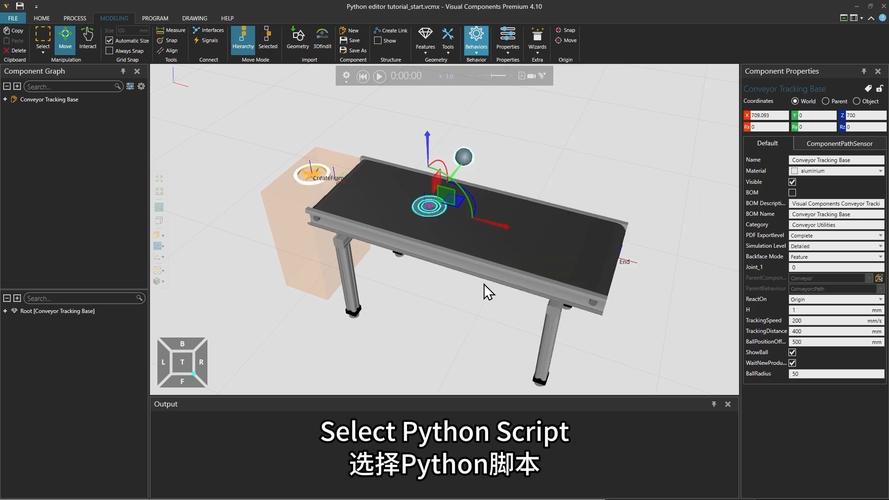The image size is (889, 500).
Task: Open the Properties ribbon menu
Action: 507,40
